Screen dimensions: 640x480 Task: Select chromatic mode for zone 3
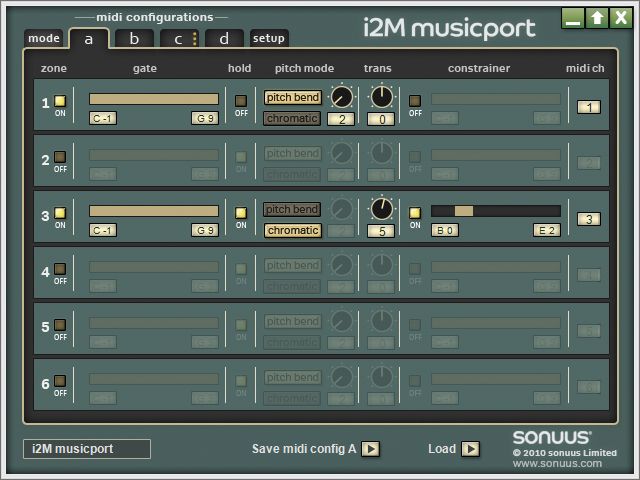coord(292,230)
